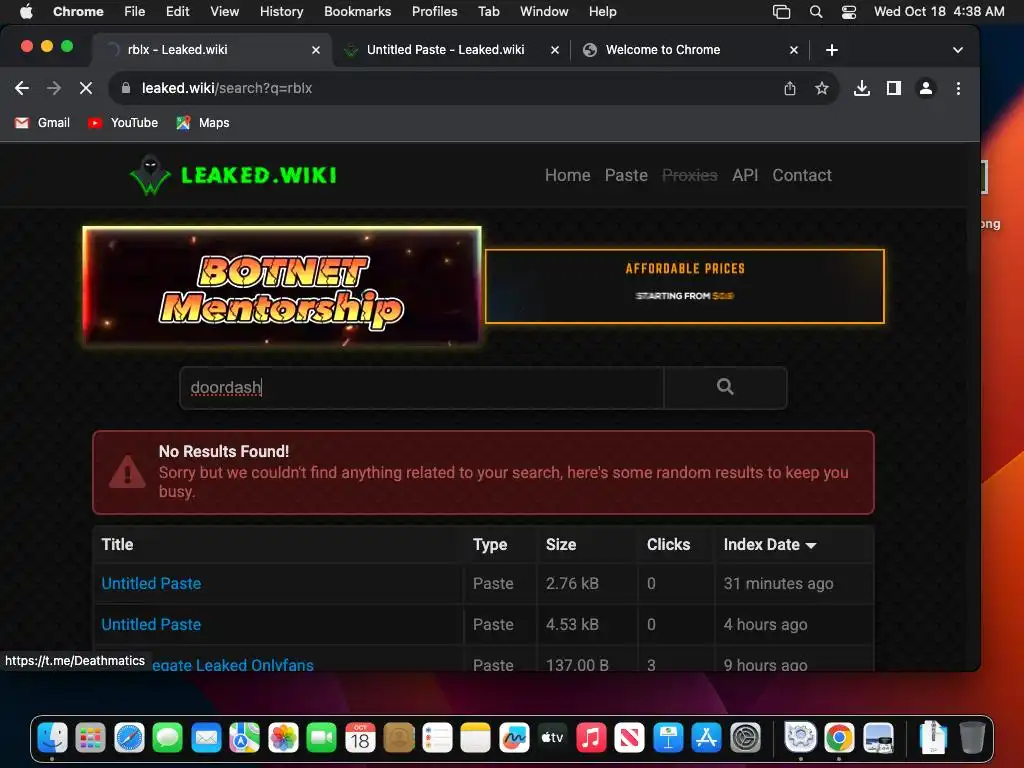The width and height of the screenshot is (1024, 768).
Task: Open FaceTime in the dock
Action: point(321,738)
